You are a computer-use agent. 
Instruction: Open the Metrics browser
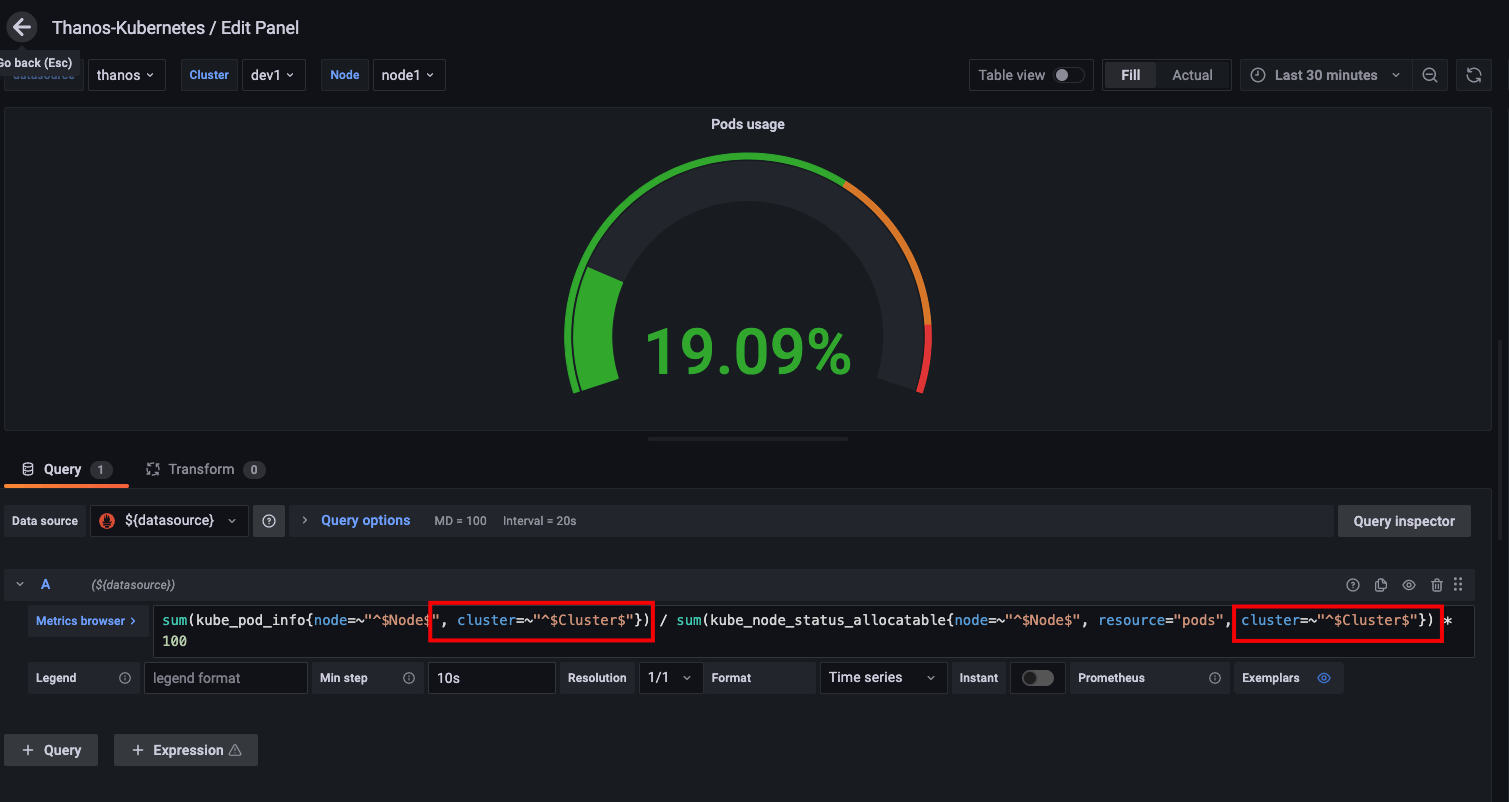tap(86, 621)
